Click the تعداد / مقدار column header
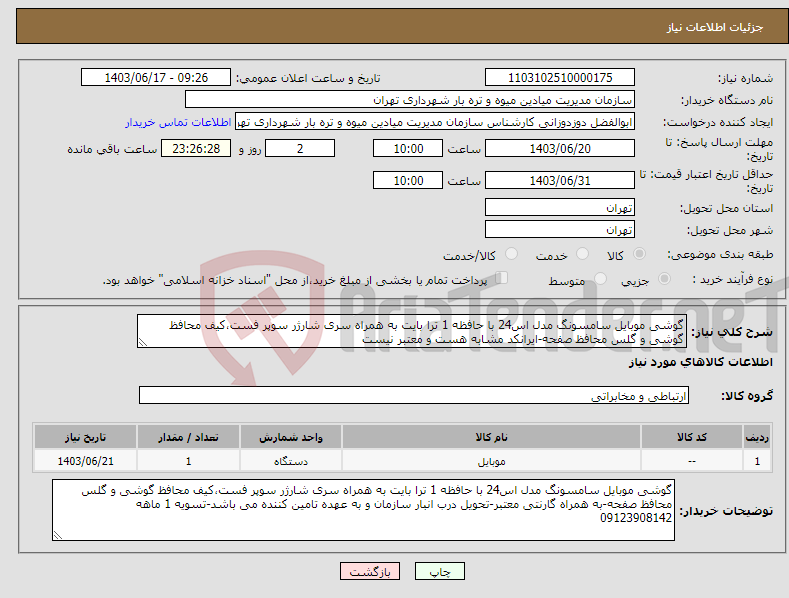This screenshot has height=598, width=789. [x=188, y=437]
